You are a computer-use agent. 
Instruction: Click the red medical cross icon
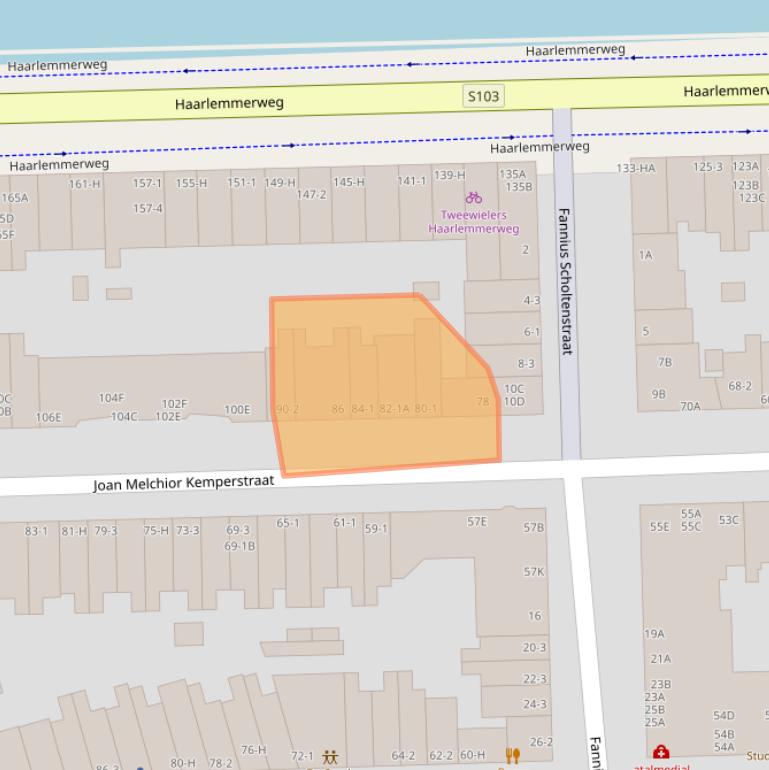click(x=661, y=753)
